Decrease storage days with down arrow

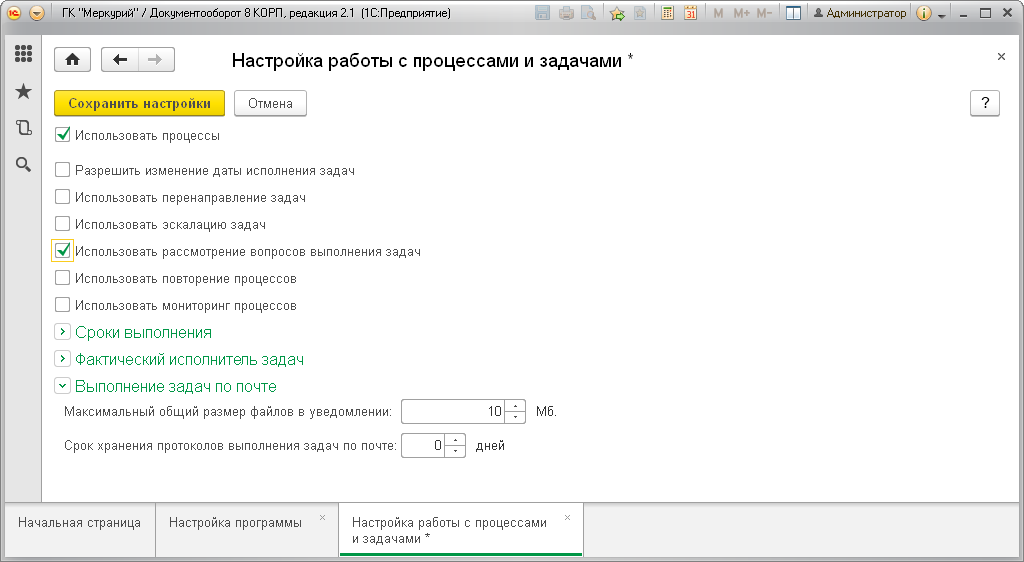(455, 451)
